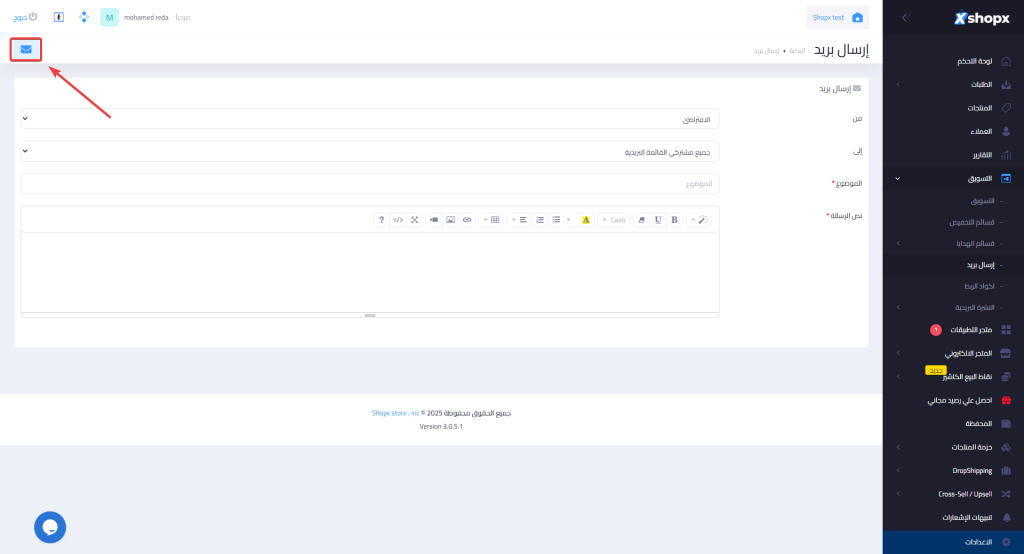Toggle the ordered numbered list in the editor

click(x=540, y=220)
